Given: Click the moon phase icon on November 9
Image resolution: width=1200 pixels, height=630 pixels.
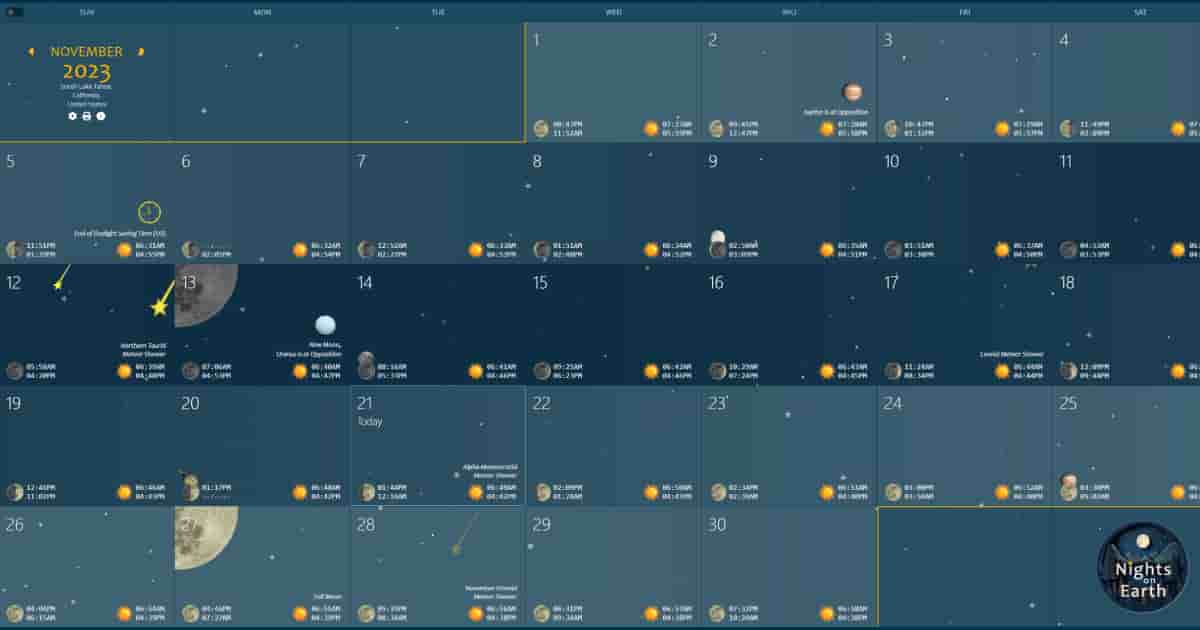Looking at the screenshot, I should [717, 245].
